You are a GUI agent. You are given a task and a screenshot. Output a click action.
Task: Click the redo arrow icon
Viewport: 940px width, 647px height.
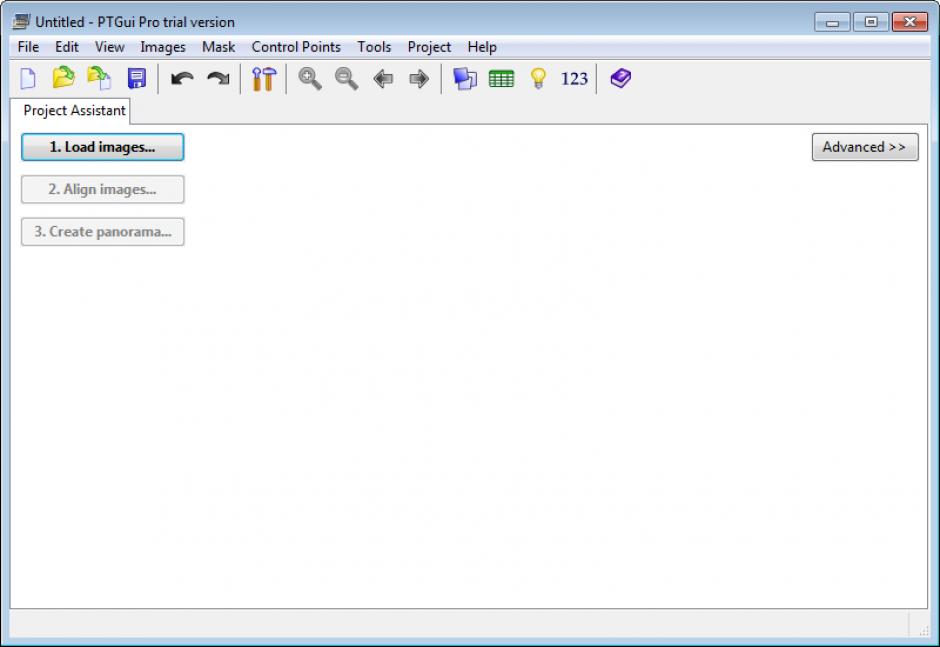coord(218,79)
